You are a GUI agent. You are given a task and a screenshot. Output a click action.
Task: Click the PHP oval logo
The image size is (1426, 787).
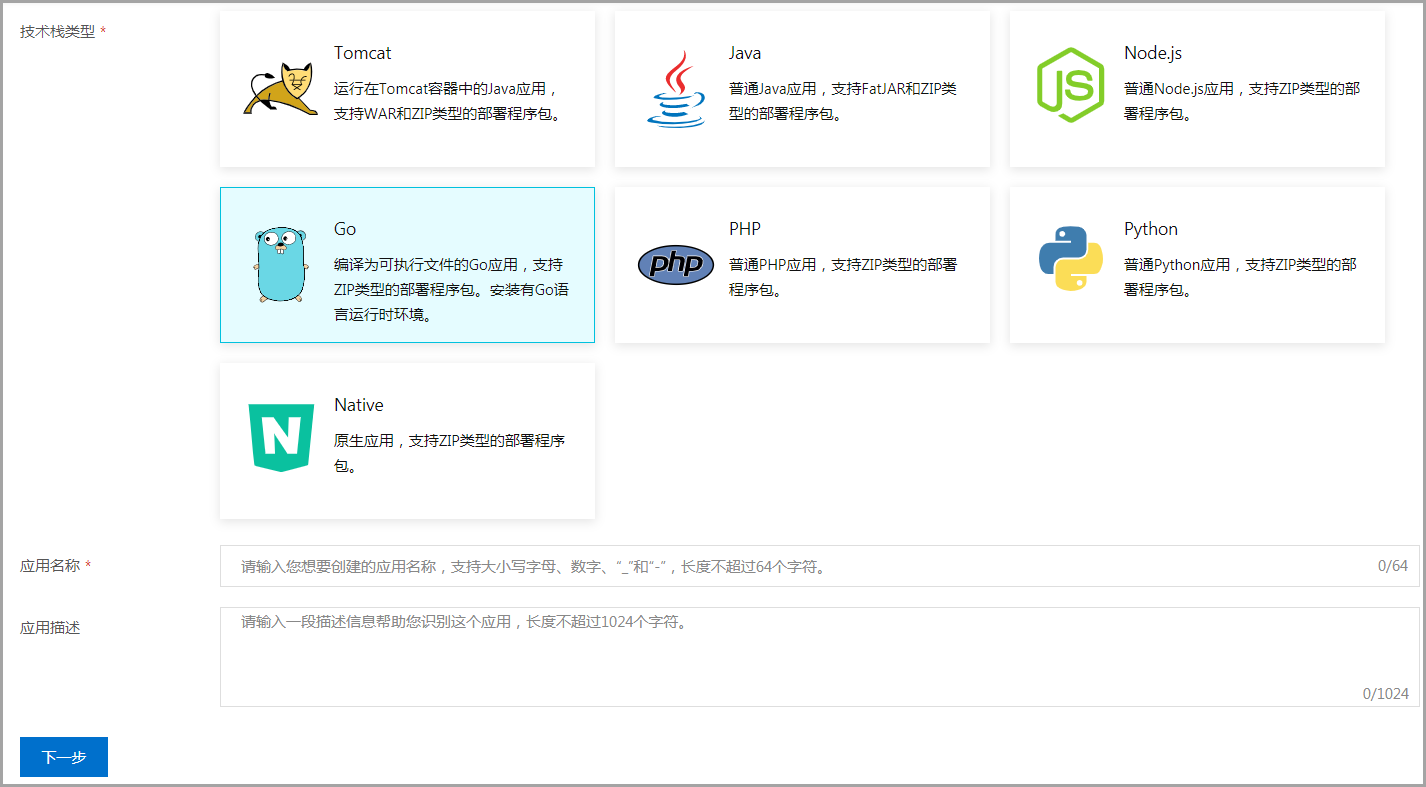click(676, 265)
